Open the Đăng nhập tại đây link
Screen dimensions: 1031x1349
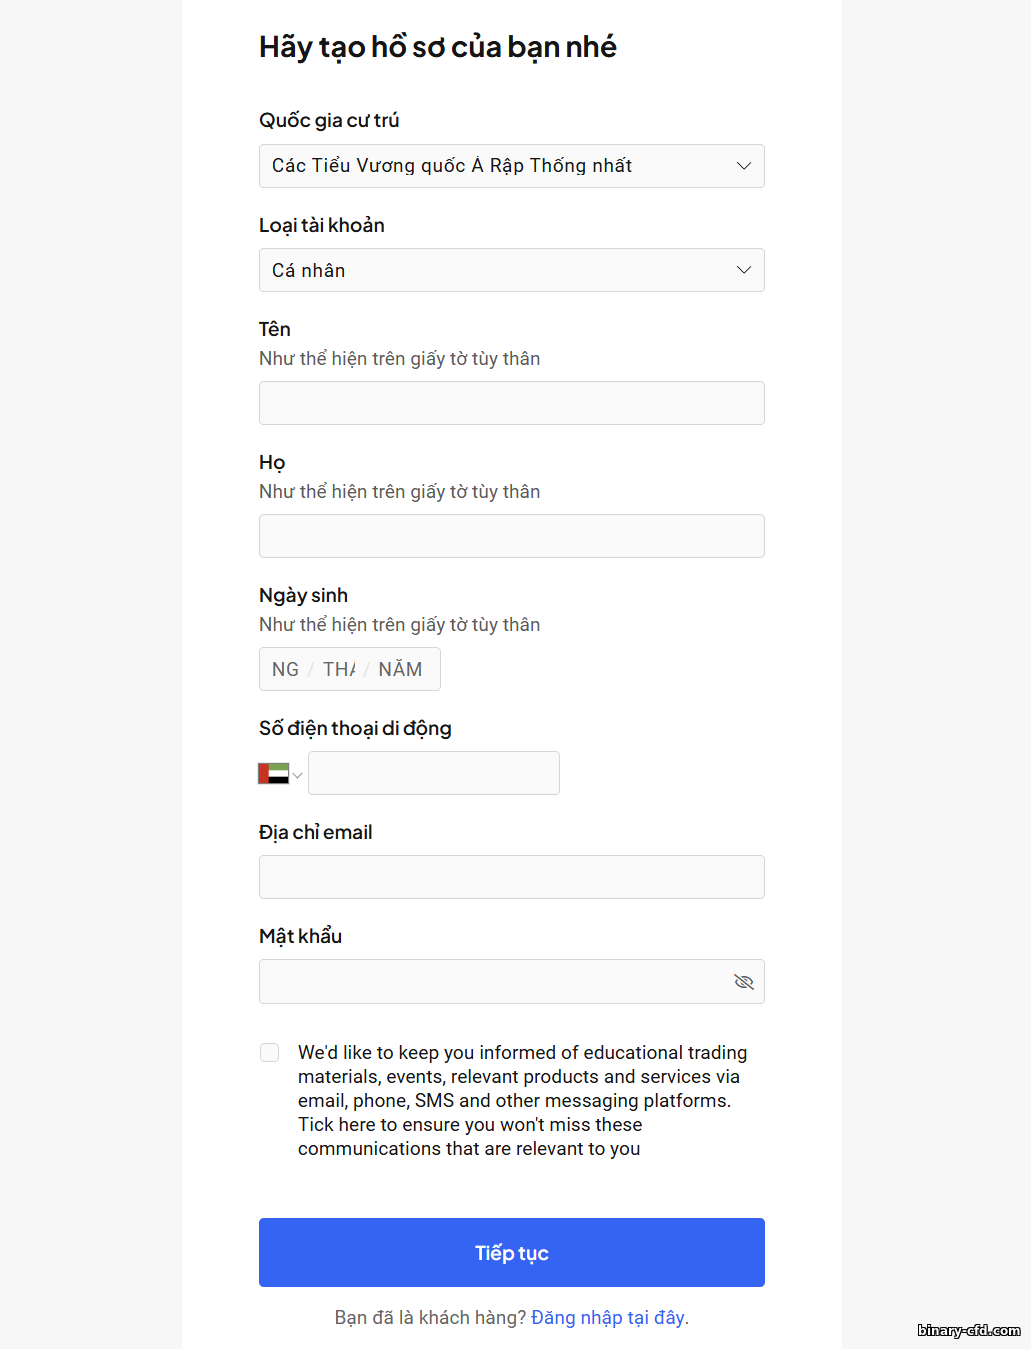tap(609, 1317)
